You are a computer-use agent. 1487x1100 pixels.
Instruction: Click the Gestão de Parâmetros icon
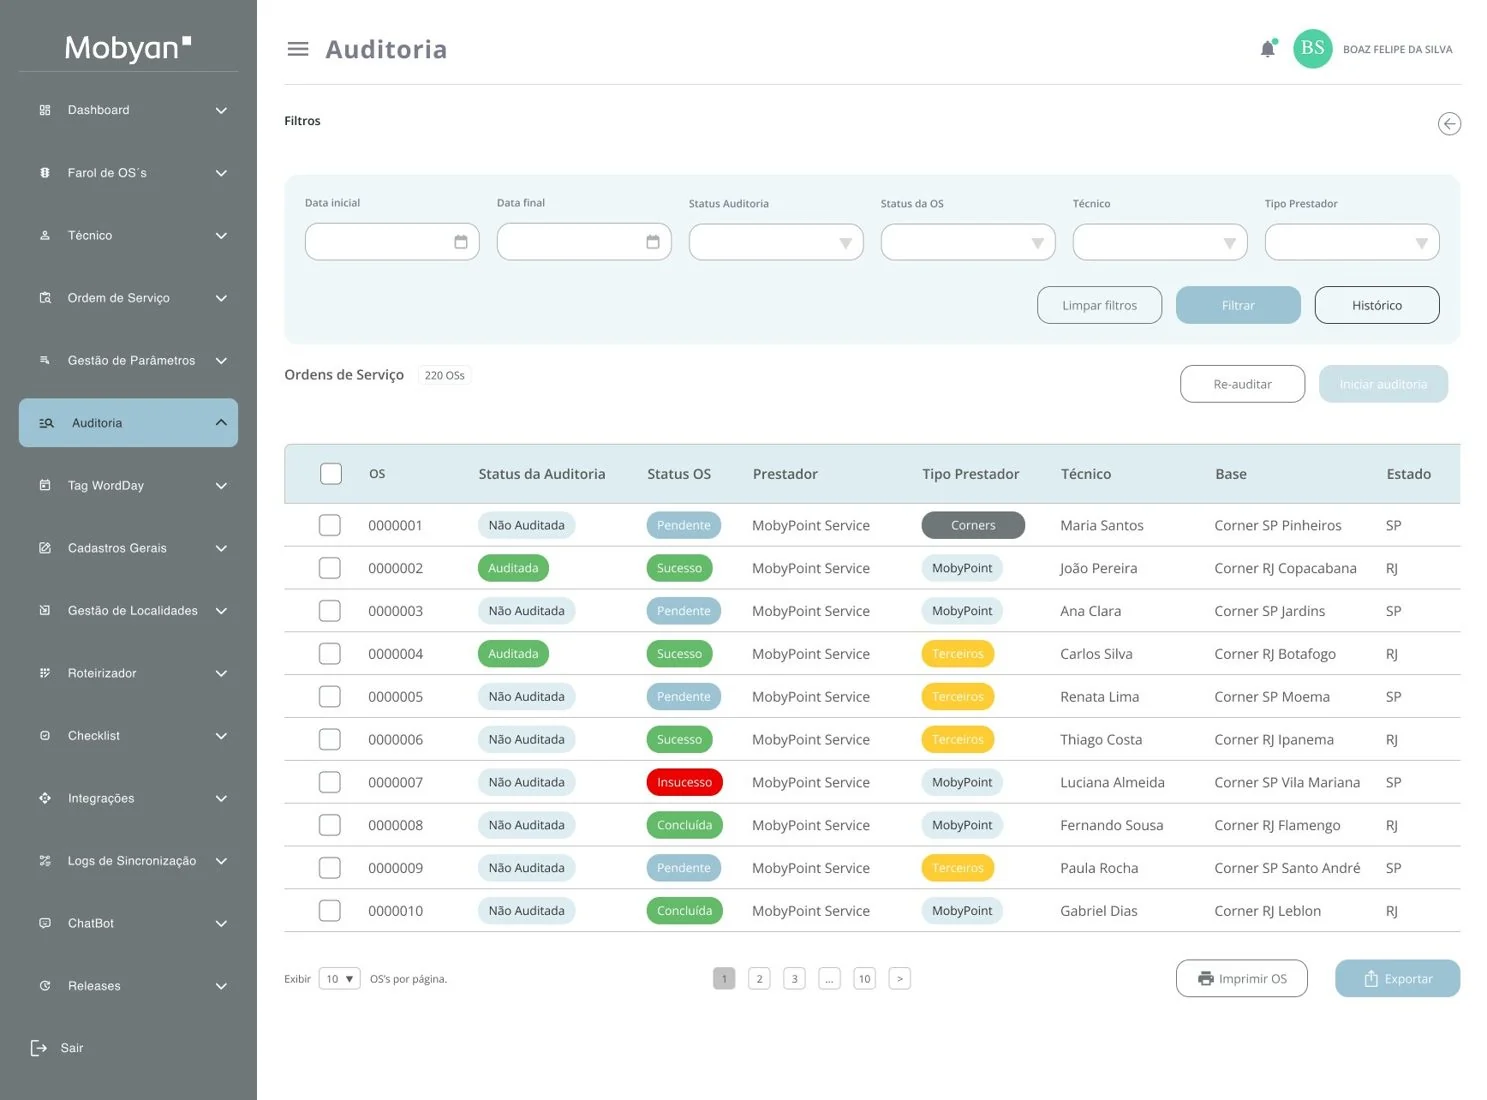click(x=45, y=361)
